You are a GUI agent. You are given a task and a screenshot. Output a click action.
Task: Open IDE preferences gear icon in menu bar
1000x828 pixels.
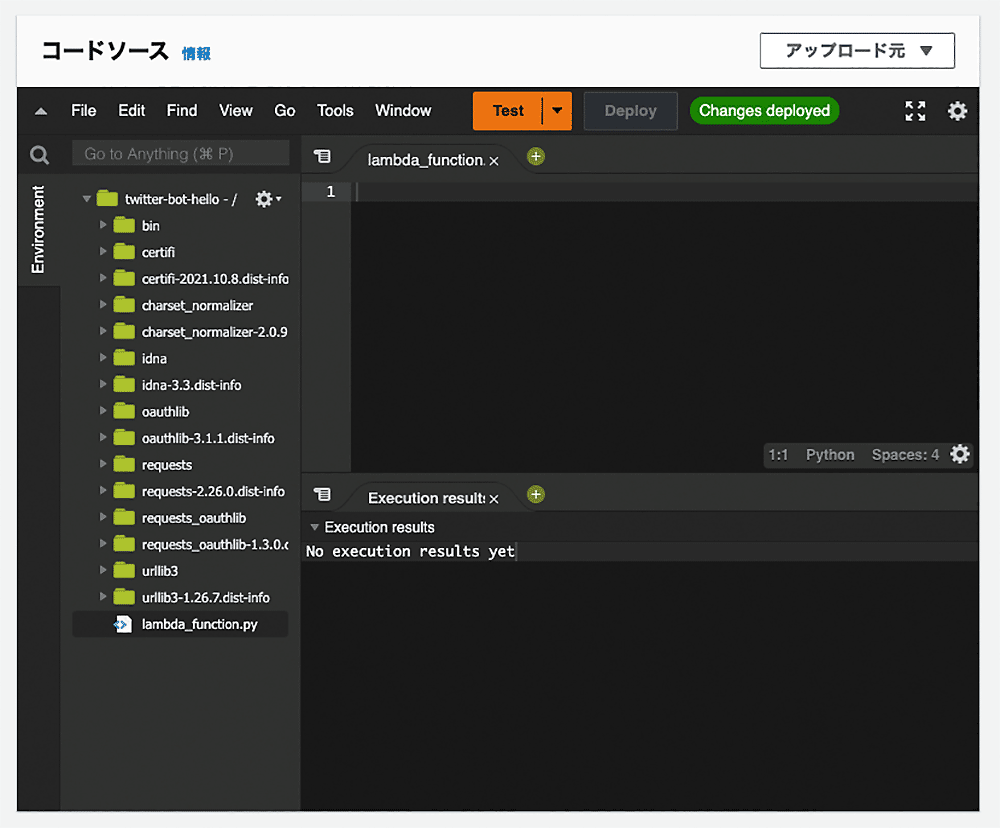tap(957, 111)
